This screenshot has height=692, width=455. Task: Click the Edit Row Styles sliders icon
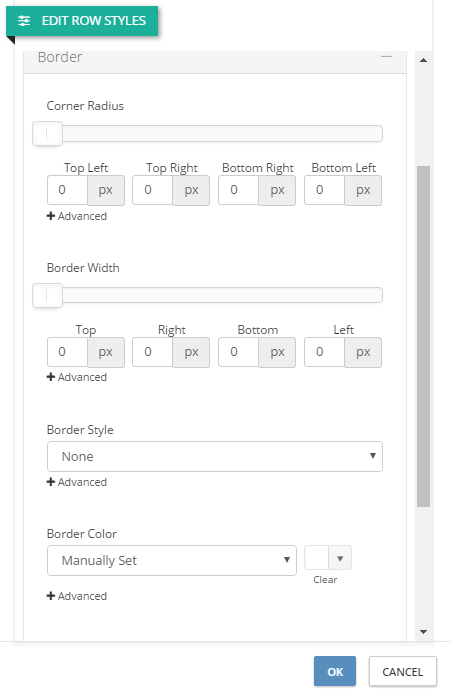tap(24, 21)
